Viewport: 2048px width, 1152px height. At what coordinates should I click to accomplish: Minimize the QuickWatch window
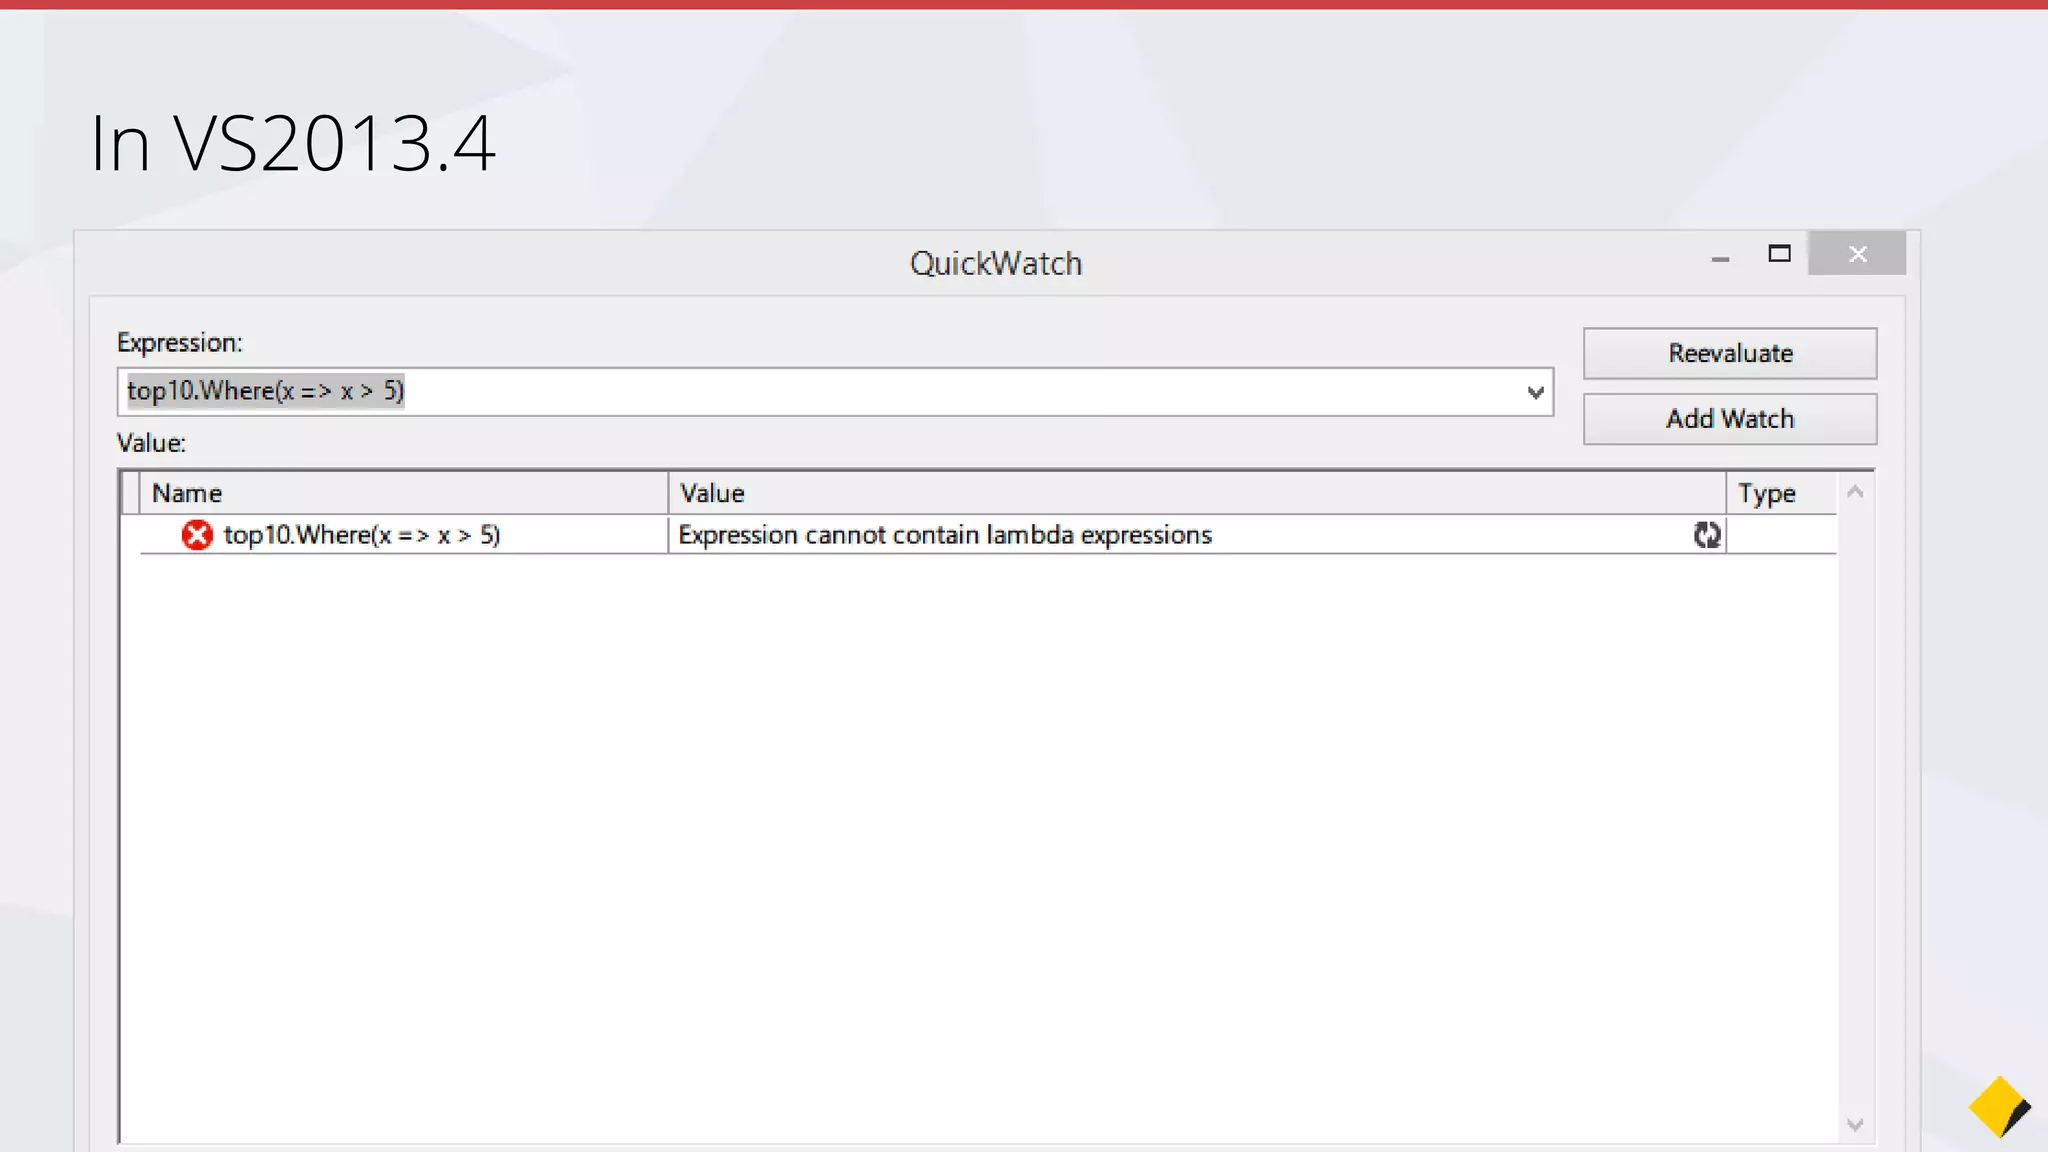click(x=1720, y=259)
